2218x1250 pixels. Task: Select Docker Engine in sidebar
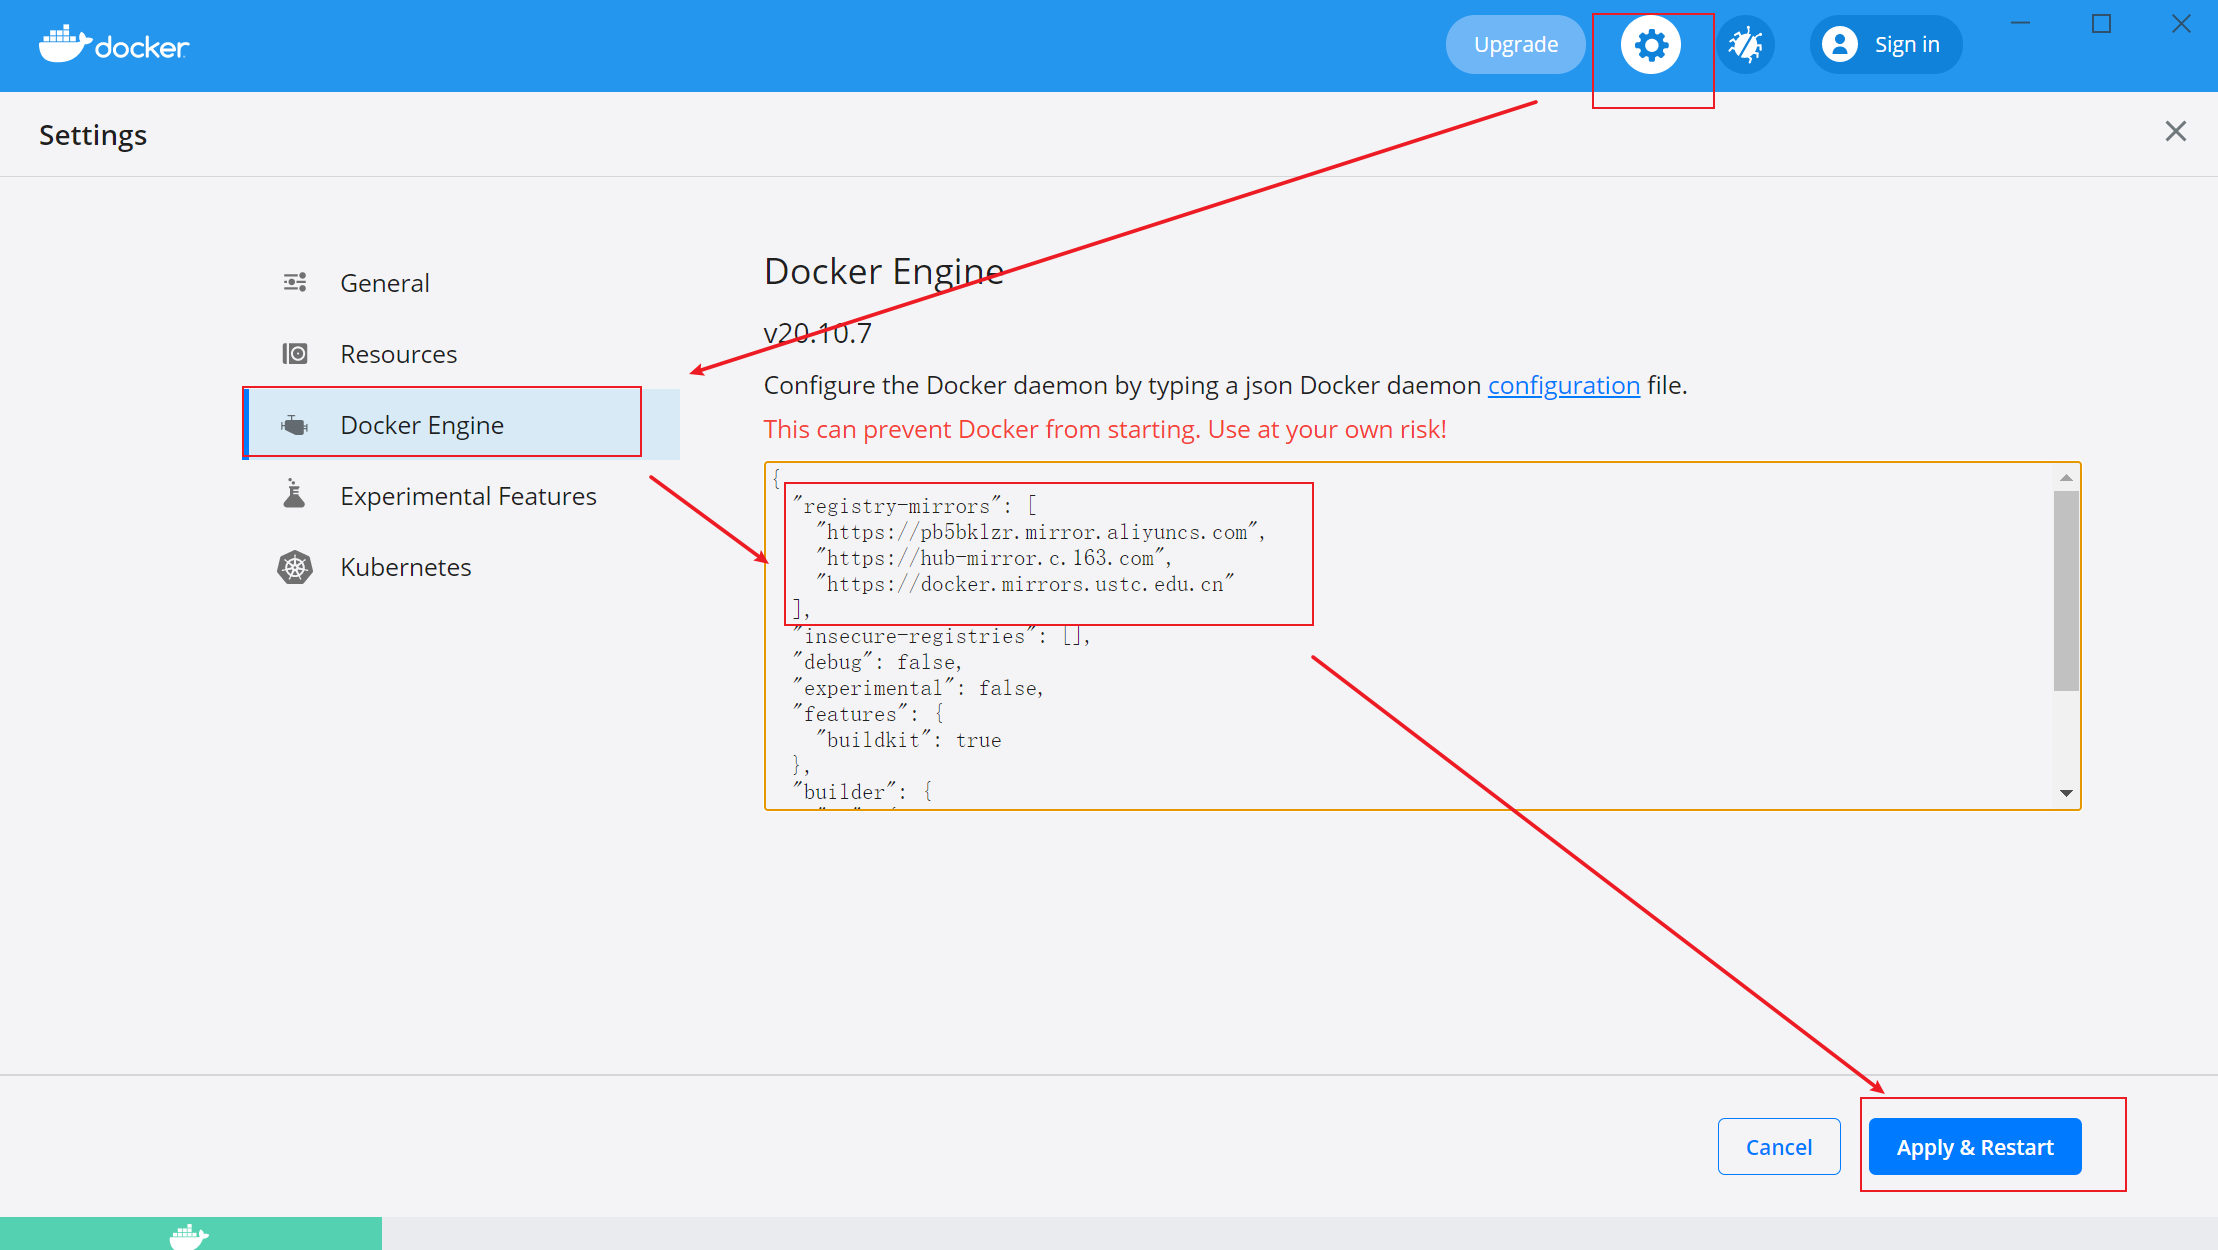click(x=422, y=425)
